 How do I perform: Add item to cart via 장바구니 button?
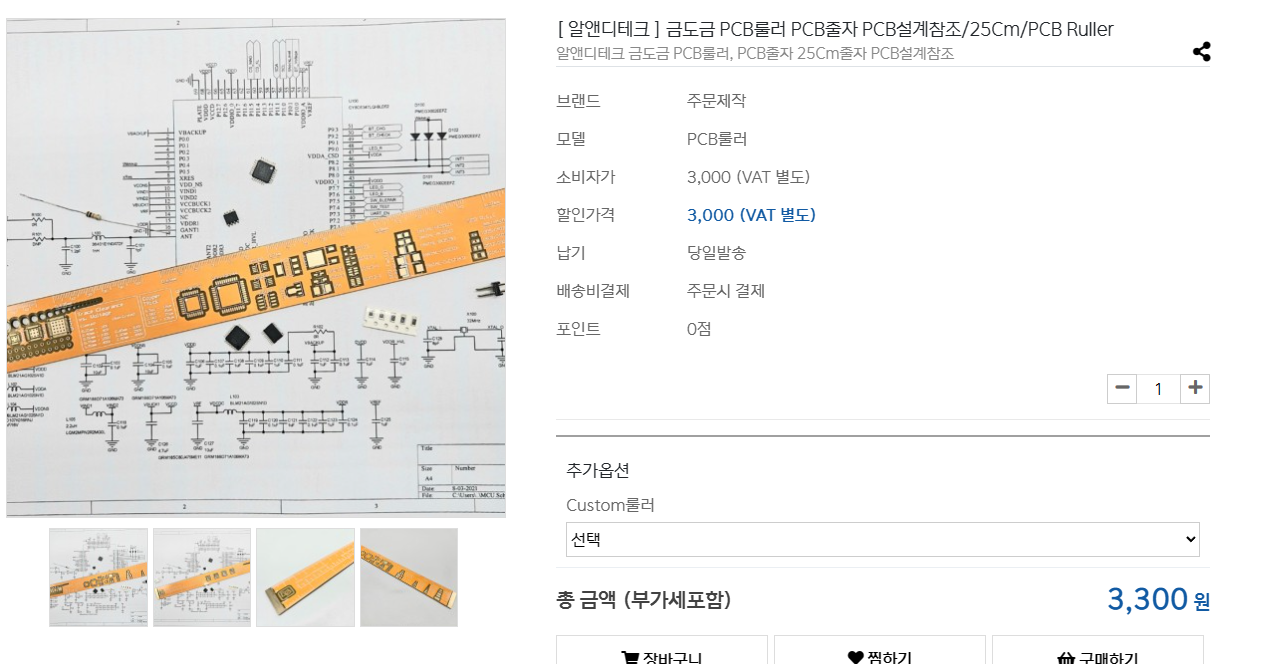coord(662,655)
